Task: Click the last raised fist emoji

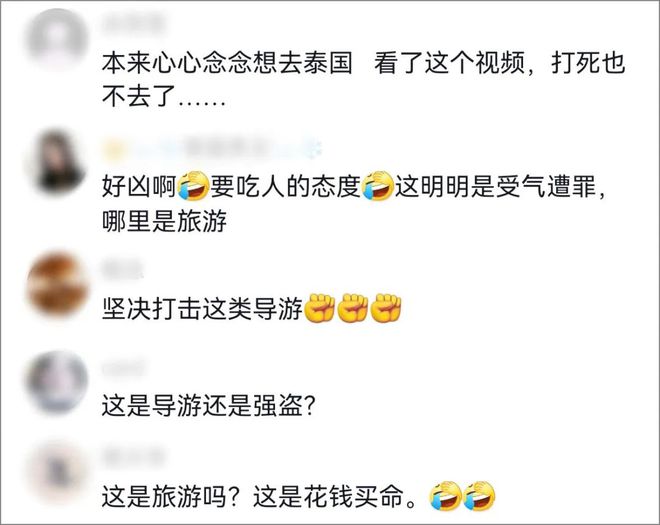Action: click(387, 309)
